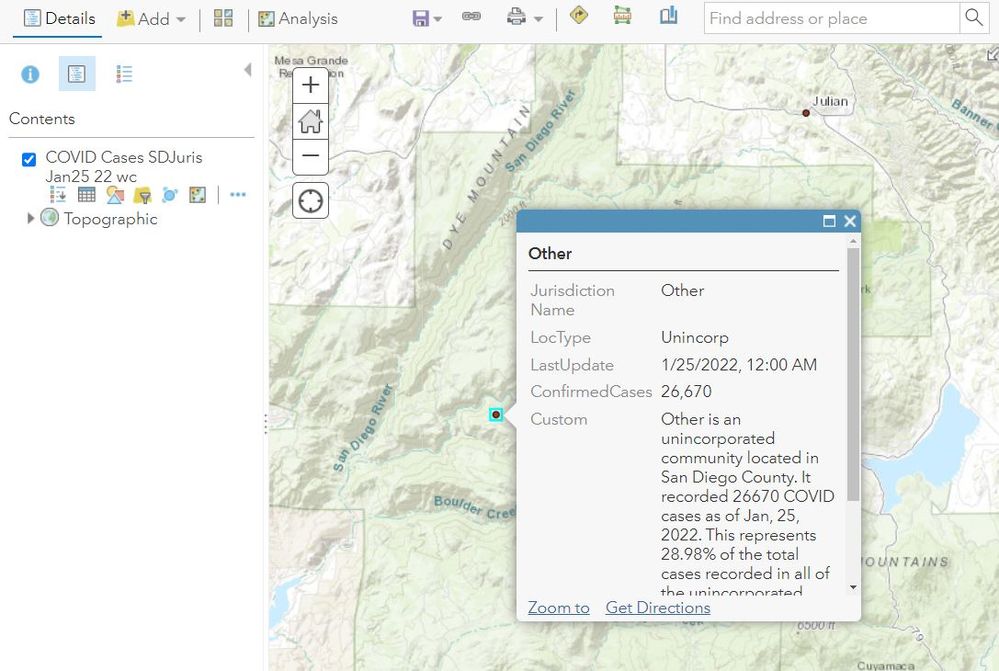Click the layer Filter funnel icon
The width and height of the screenshot is (999, 671).
click(142, 195)
